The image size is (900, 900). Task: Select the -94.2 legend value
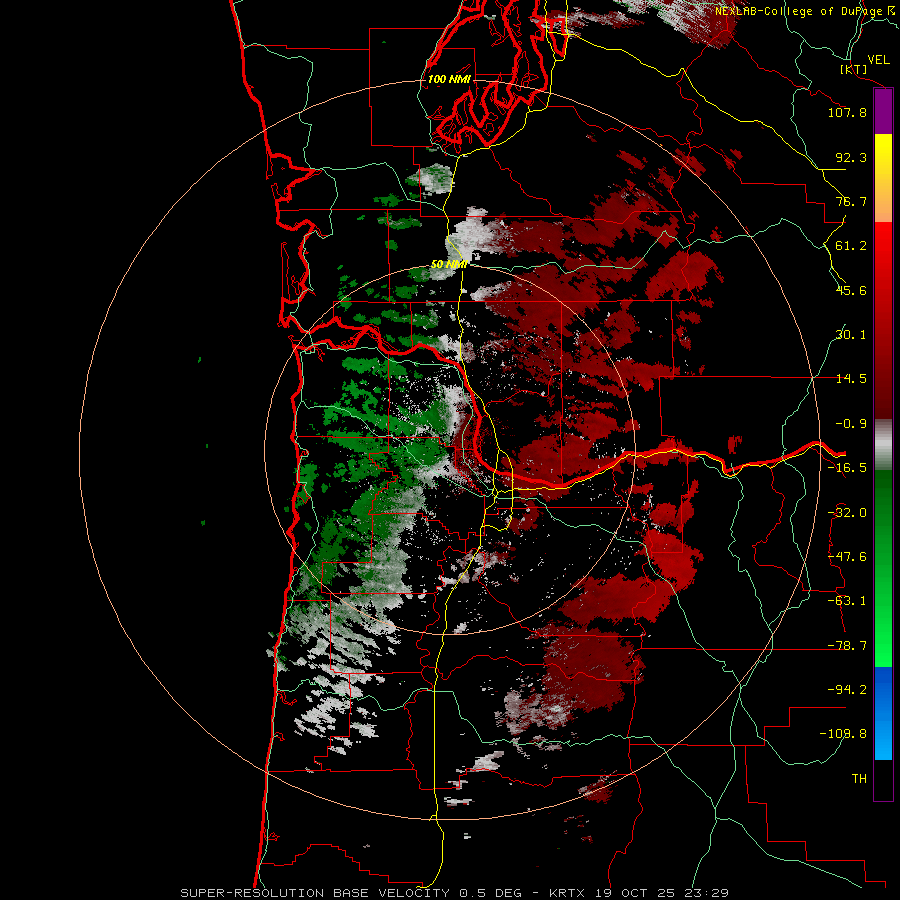pos(847,690)
